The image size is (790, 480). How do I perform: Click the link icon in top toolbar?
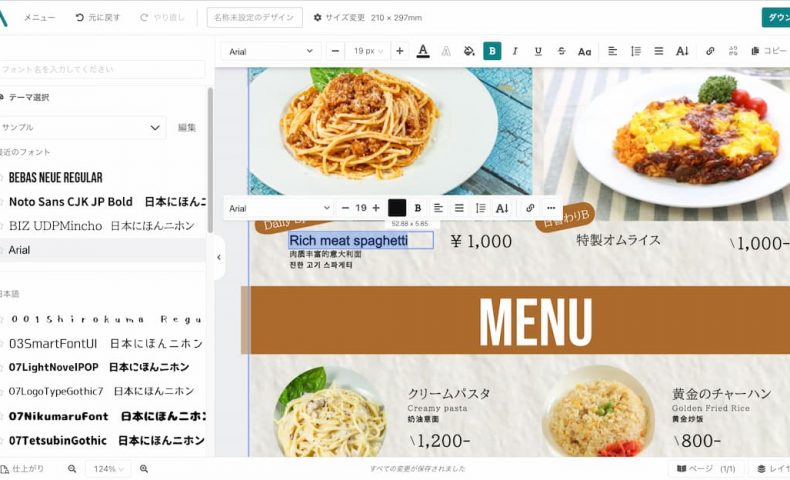click(710, 51)
